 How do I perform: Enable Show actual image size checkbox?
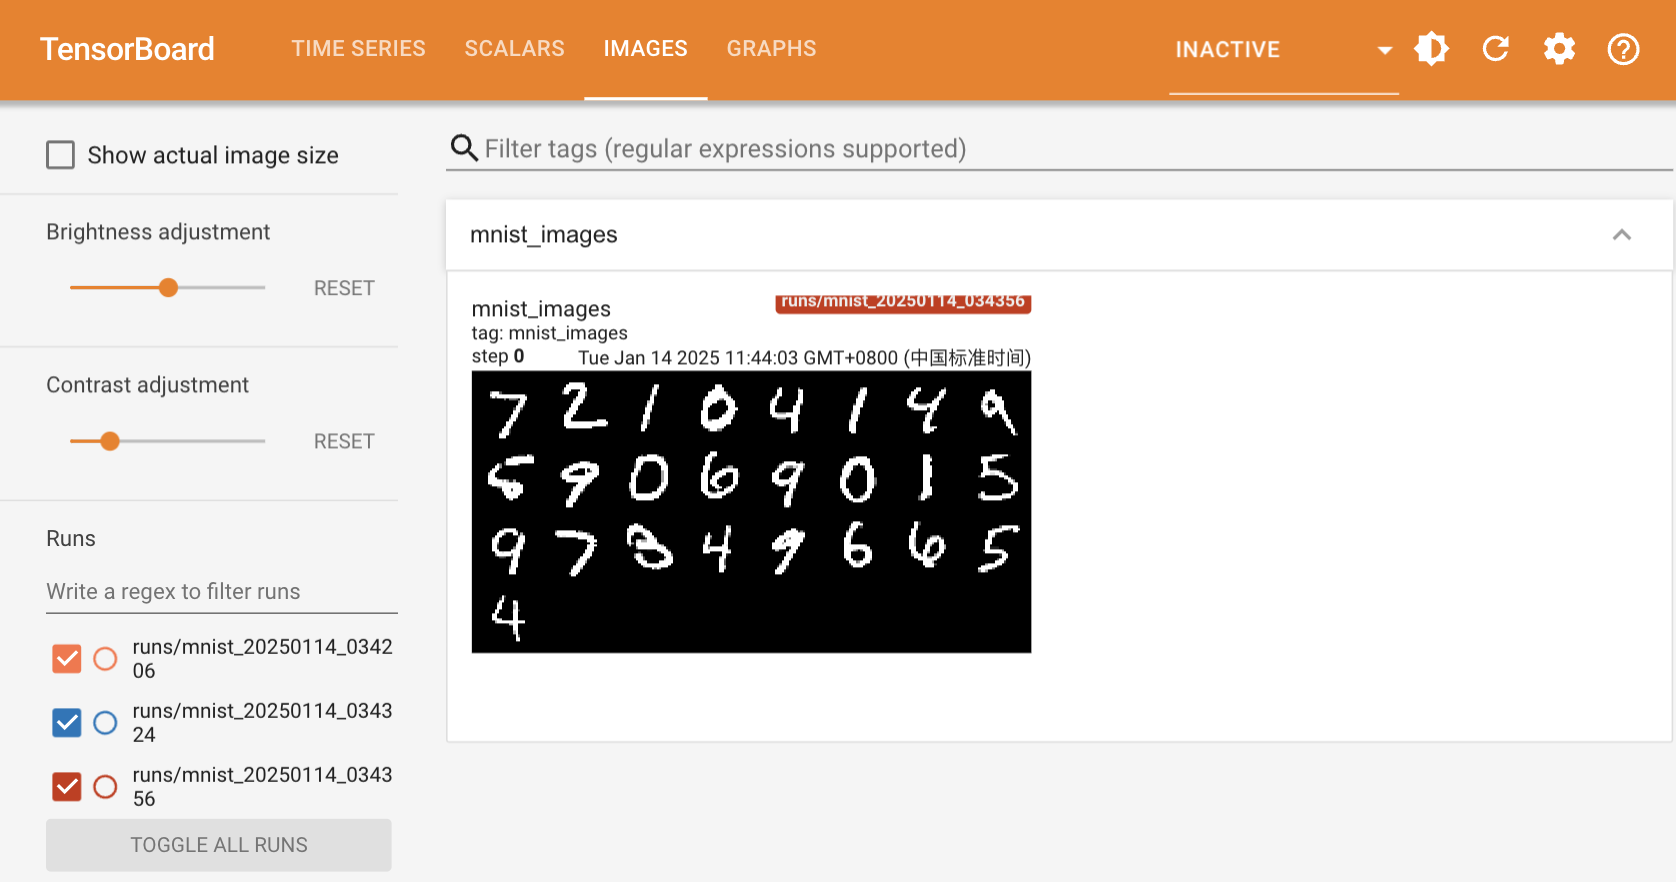coord(61,155)
